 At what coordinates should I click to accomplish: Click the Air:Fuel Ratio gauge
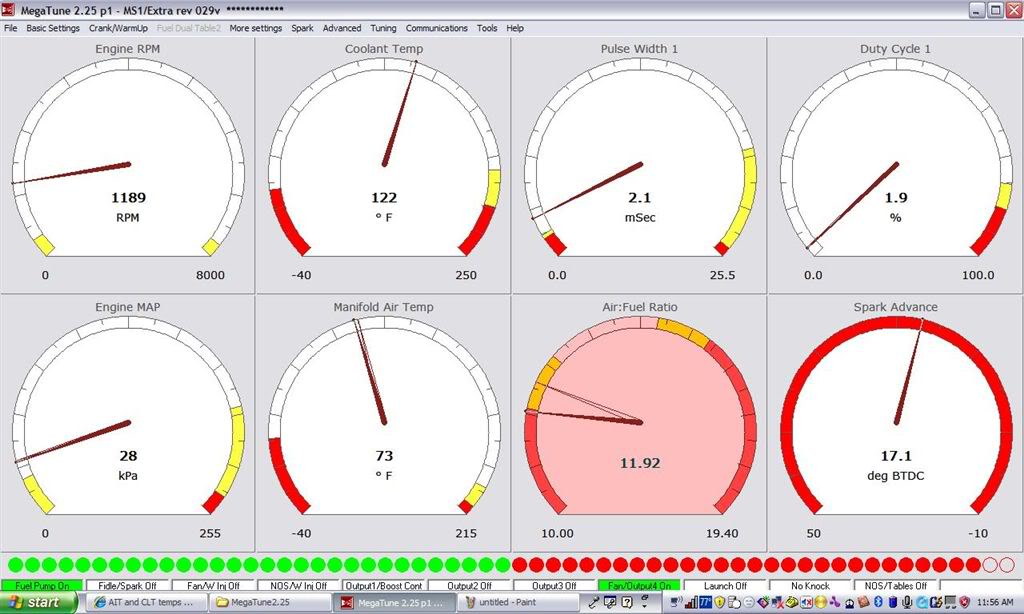pos(639,423)
